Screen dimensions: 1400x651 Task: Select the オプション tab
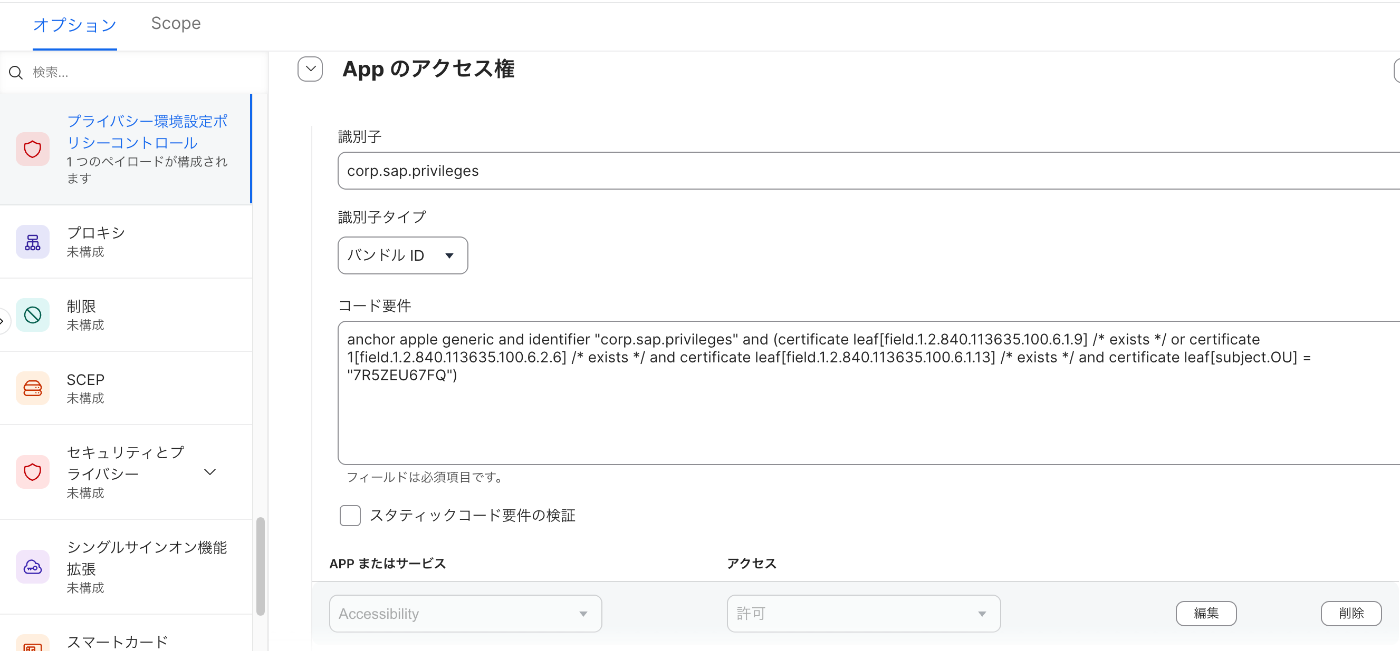tap(75, 25)
